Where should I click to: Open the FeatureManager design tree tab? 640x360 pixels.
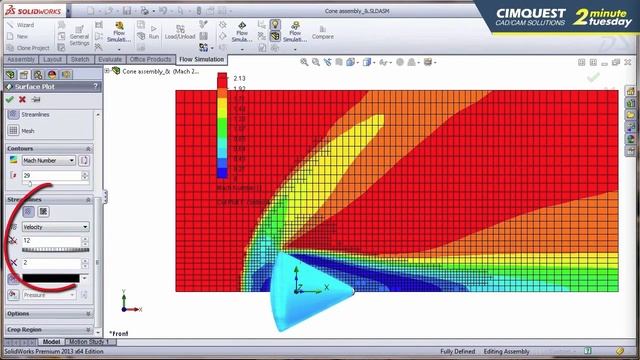(x=10, y=74)
